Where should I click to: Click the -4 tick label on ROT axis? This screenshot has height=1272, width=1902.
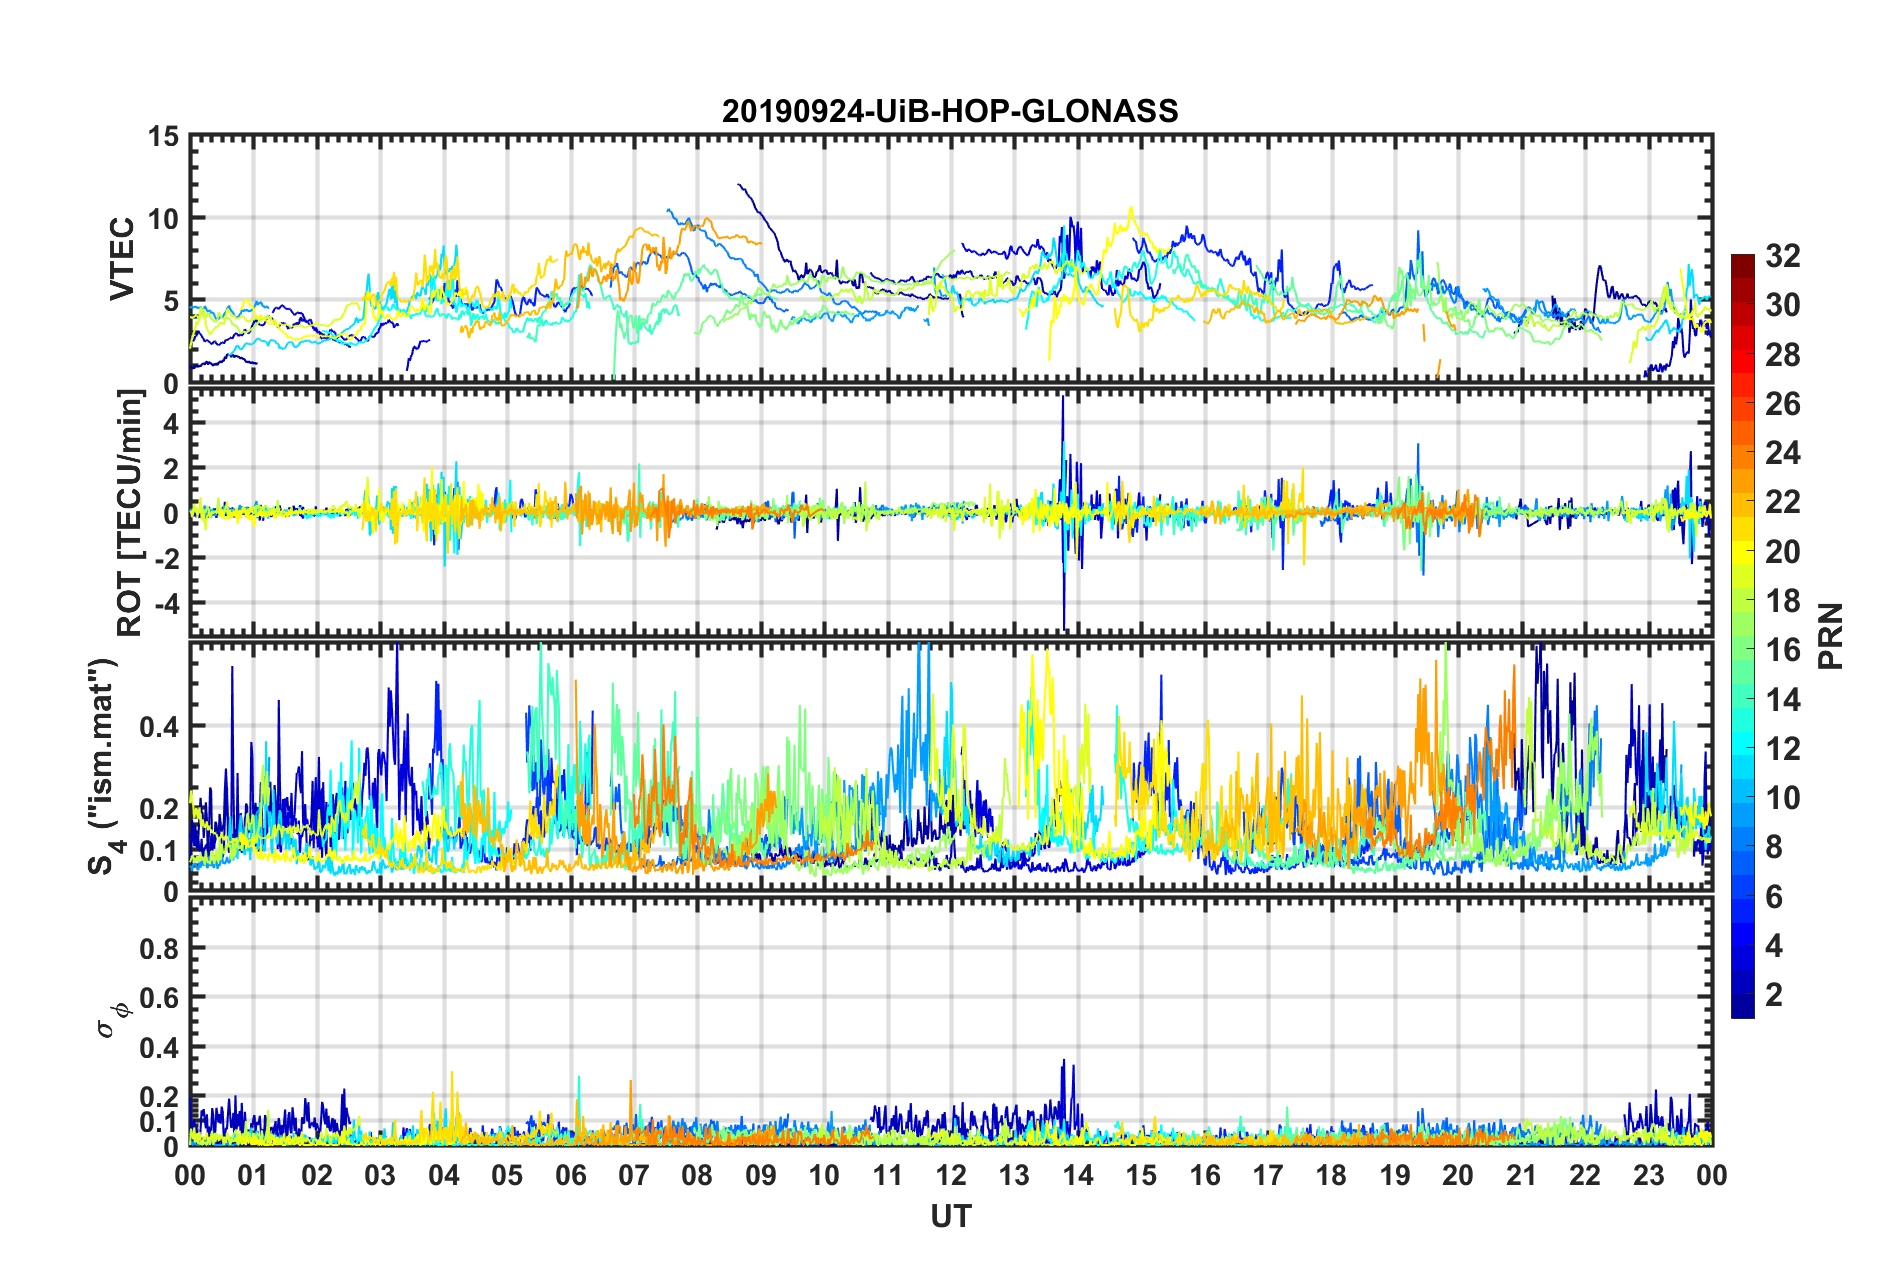pyautogui.click(x=163, y=603)
